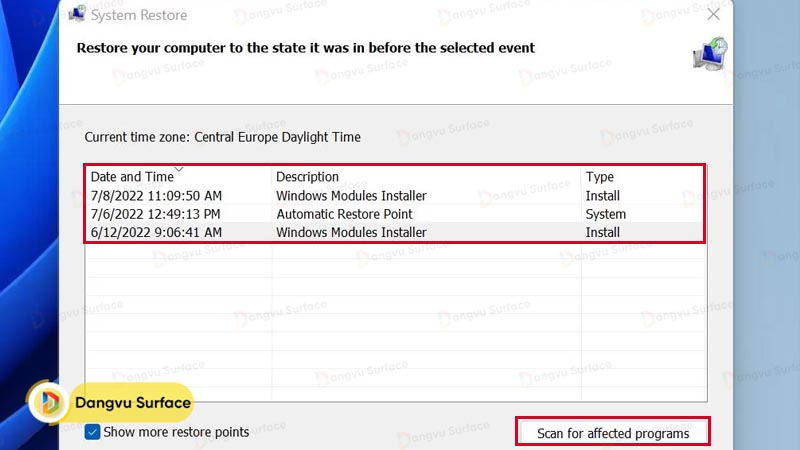
Task: Click 'Install' type in the 7/8/2022 row
Action: [602, 196]
